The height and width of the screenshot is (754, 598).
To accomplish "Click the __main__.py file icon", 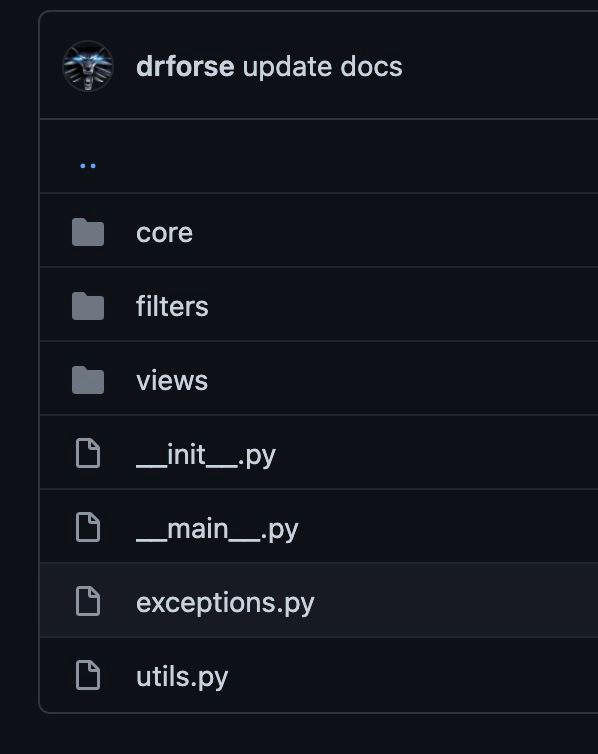I will tap(88, 527).
